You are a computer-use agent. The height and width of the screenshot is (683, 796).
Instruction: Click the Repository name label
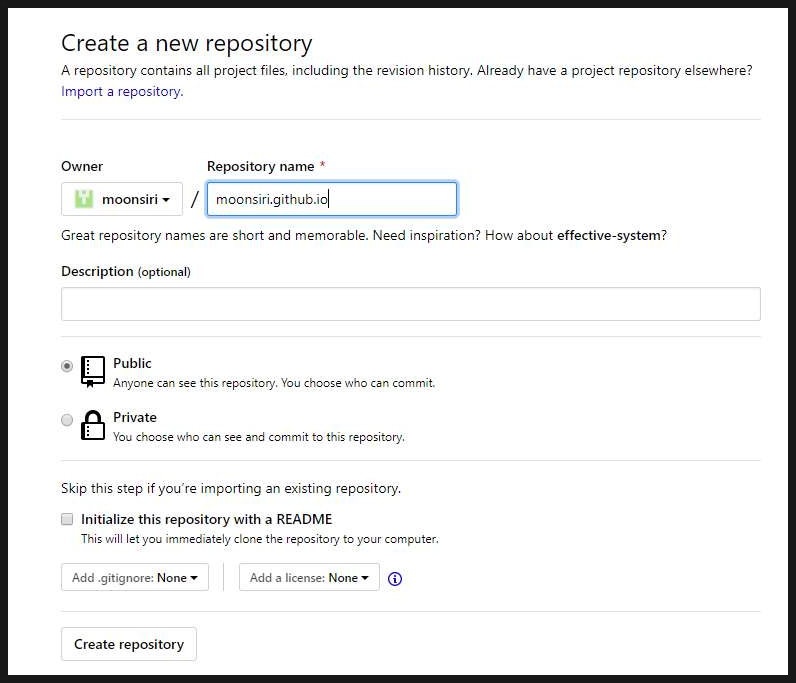click(260, 167)
